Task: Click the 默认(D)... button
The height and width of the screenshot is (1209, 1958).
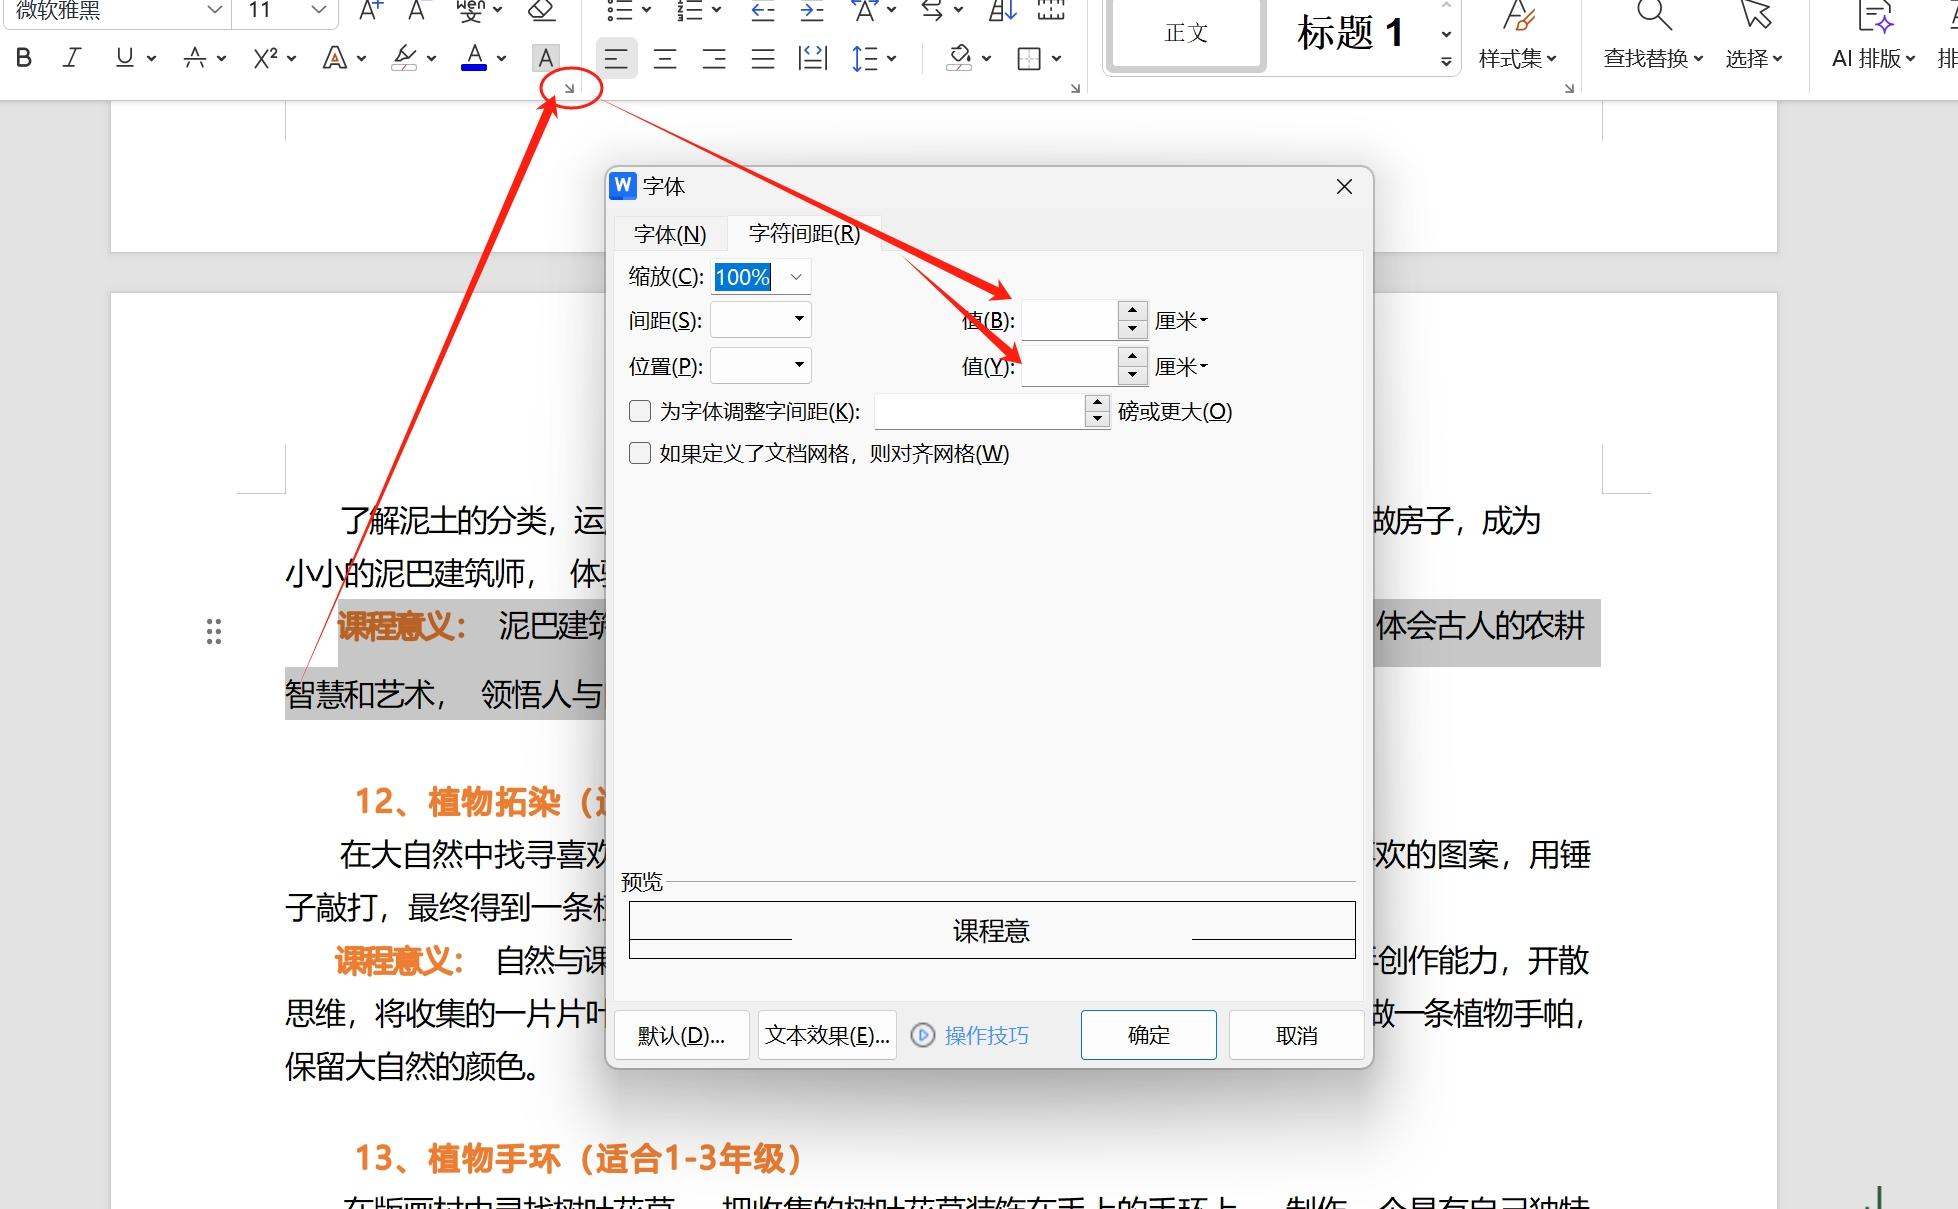Action: point(681,1035)
